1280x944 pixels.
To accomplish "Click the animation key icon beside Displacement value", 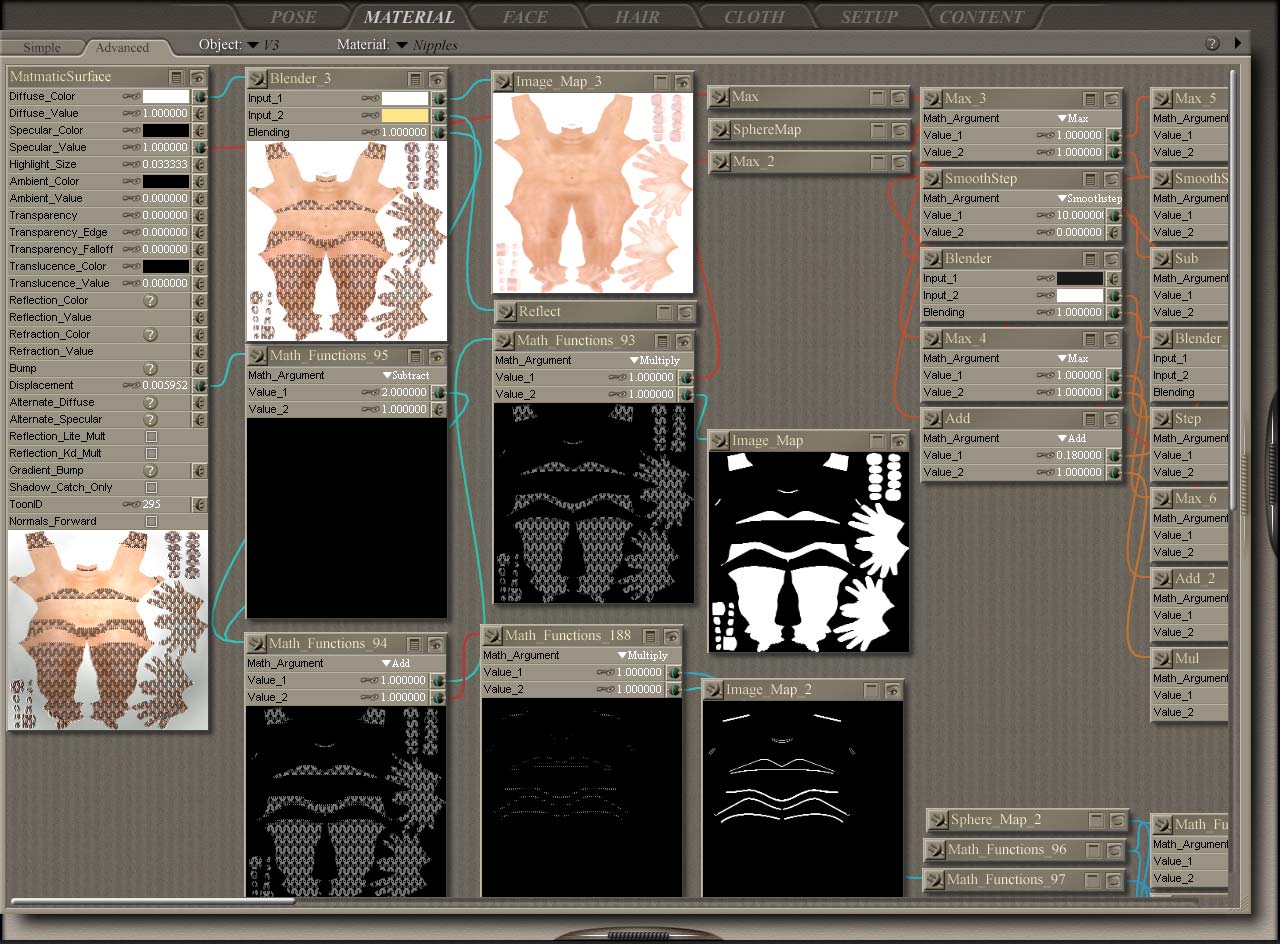I will [x=131, y=385].
